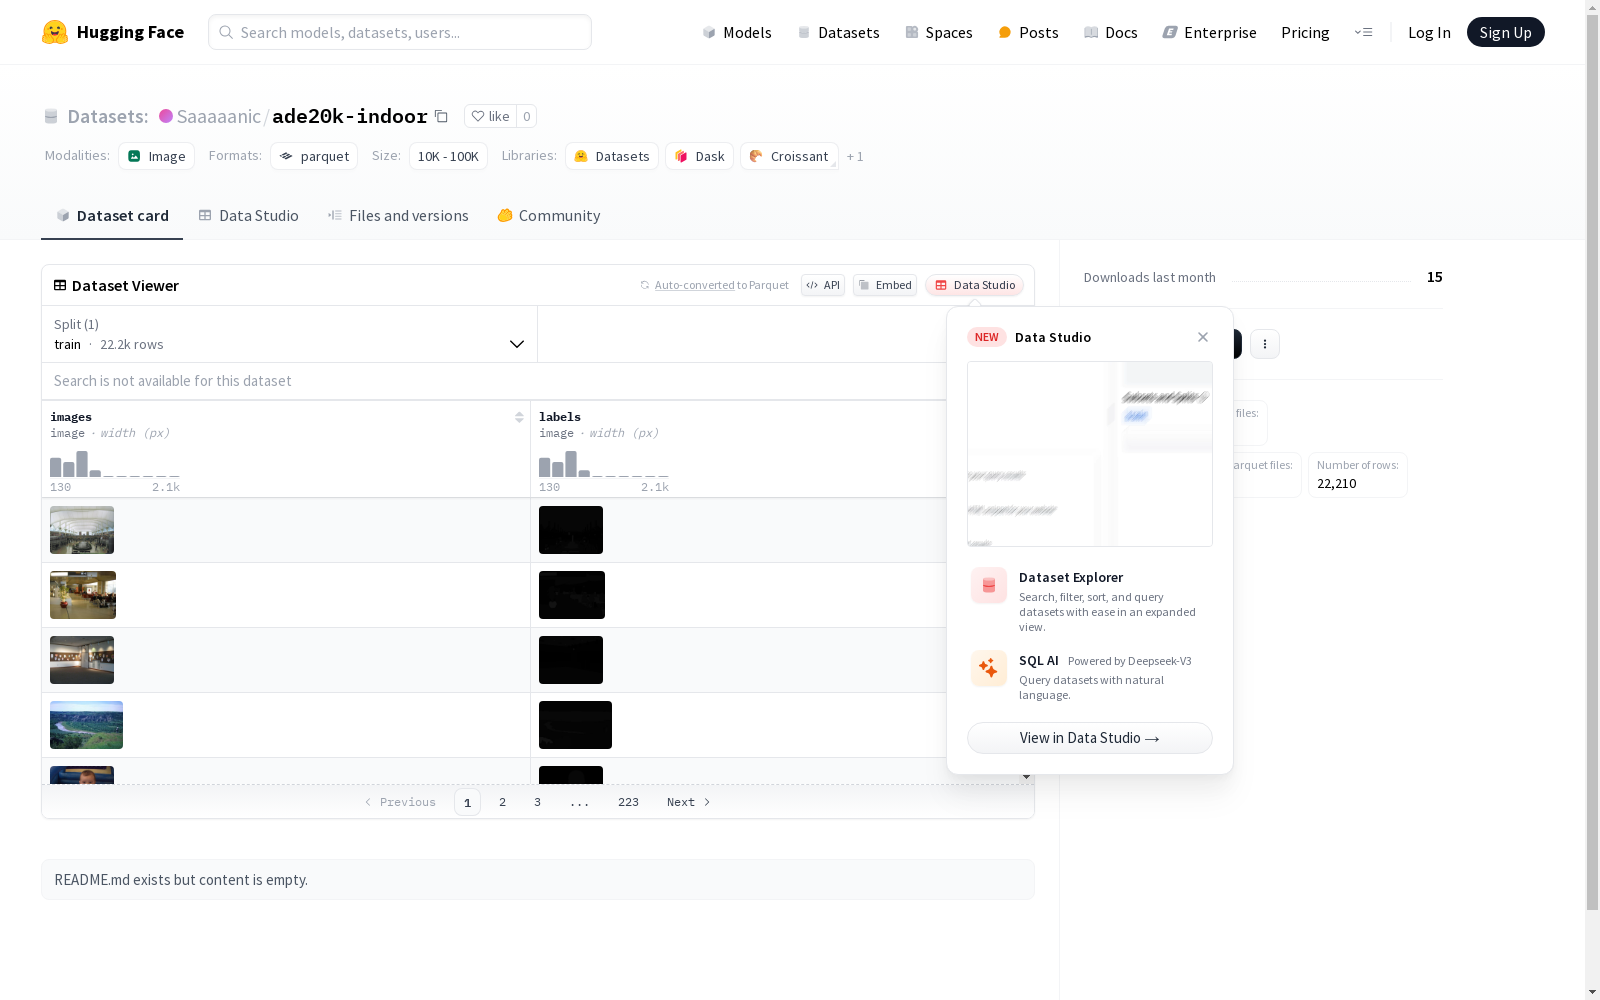This screenshot has width=1600, height=1000.
Task: Select the parquet format tag
Action: (314, 156)
